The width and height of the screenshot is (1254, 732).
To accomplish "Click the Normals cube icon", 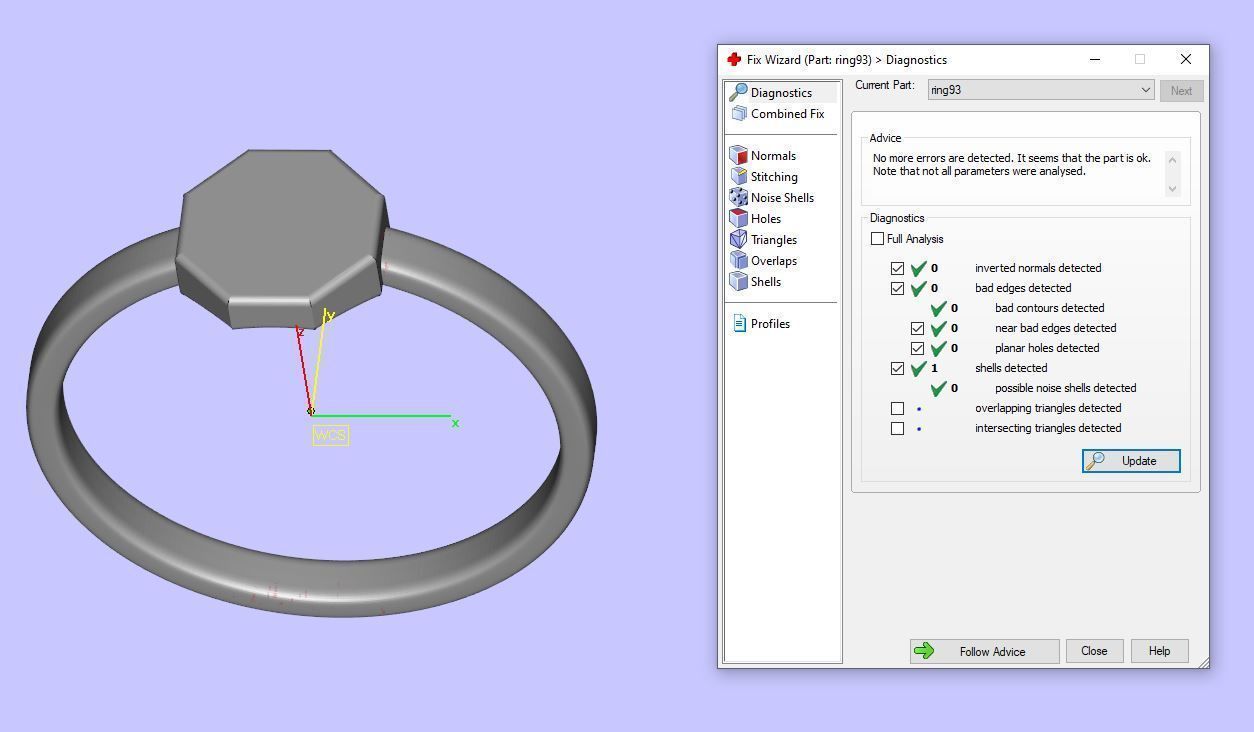I will pos(739,155).
